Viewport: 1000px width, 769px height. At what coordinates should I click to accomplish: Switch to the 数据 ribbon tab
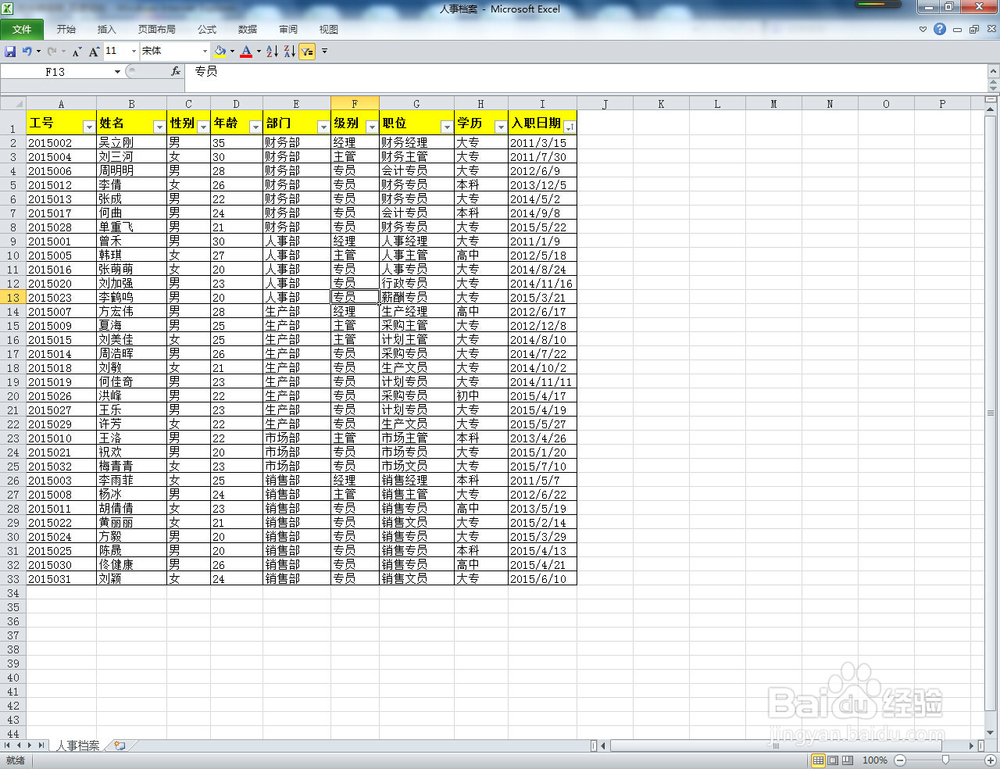[247, 29]
